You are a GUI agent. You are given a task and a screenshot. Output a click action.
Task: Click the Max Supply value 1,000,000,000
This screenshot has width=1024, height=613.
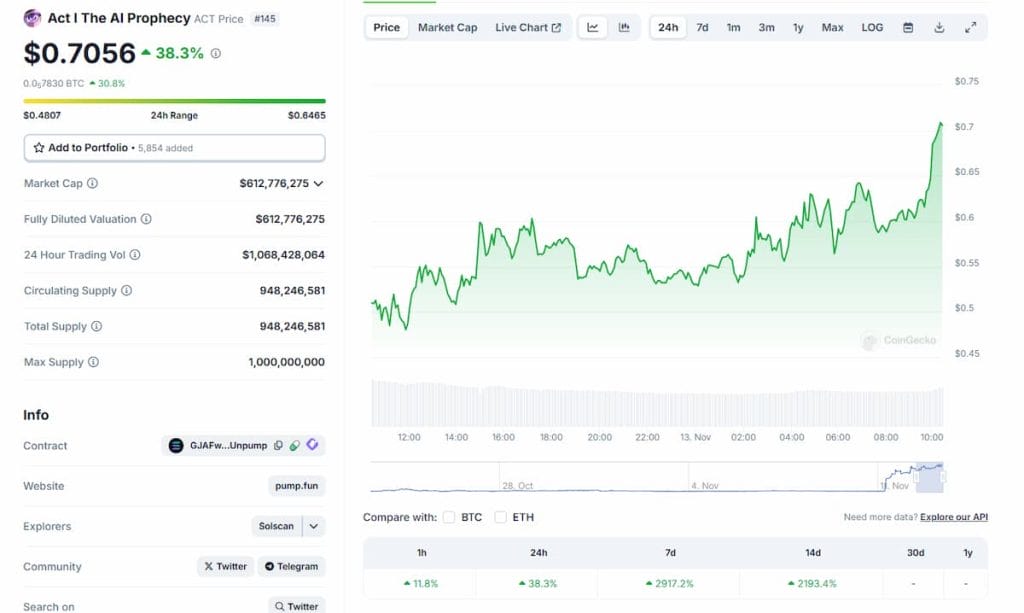coord(287,362)
